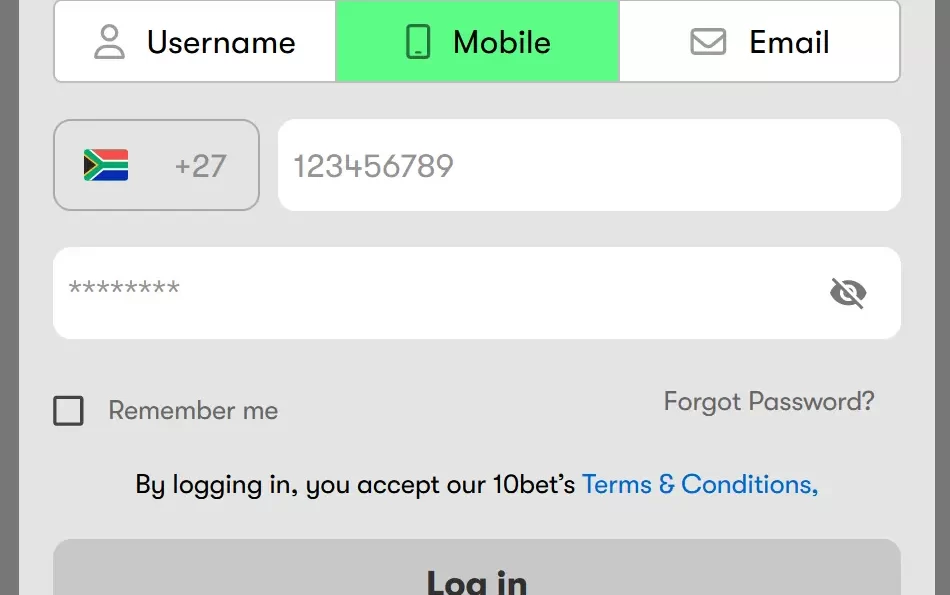Select the Mobile login tab label
The image size is (950, 595).
(x=501, y=42)
